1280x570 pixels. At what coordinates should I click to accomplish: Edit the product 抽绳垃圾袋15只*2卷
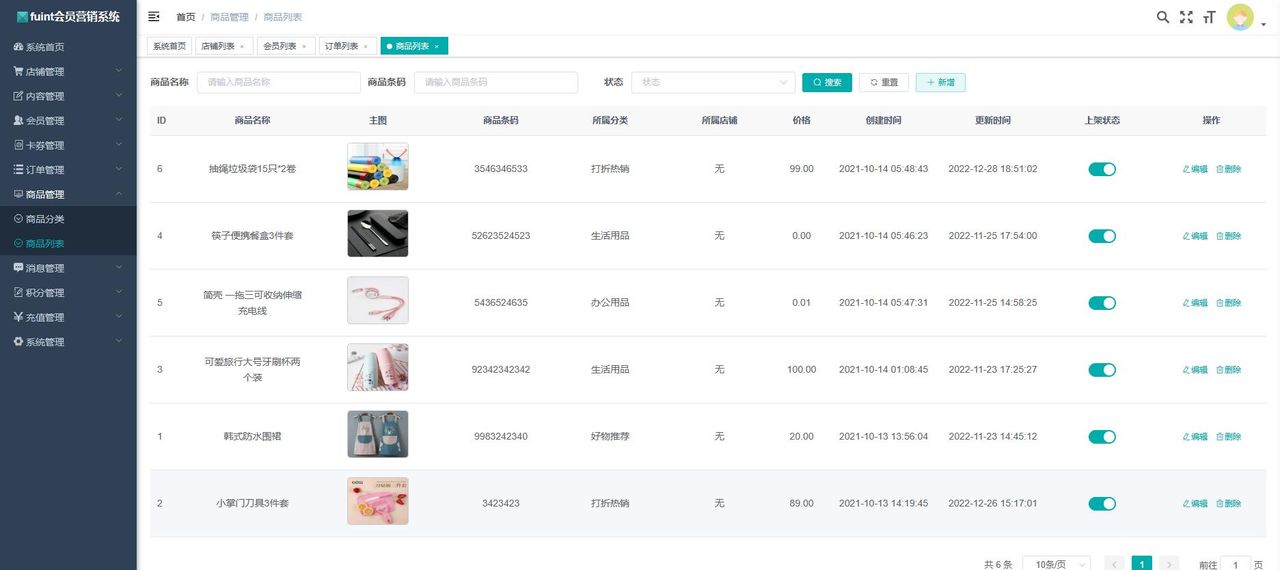coord(1195,169)
